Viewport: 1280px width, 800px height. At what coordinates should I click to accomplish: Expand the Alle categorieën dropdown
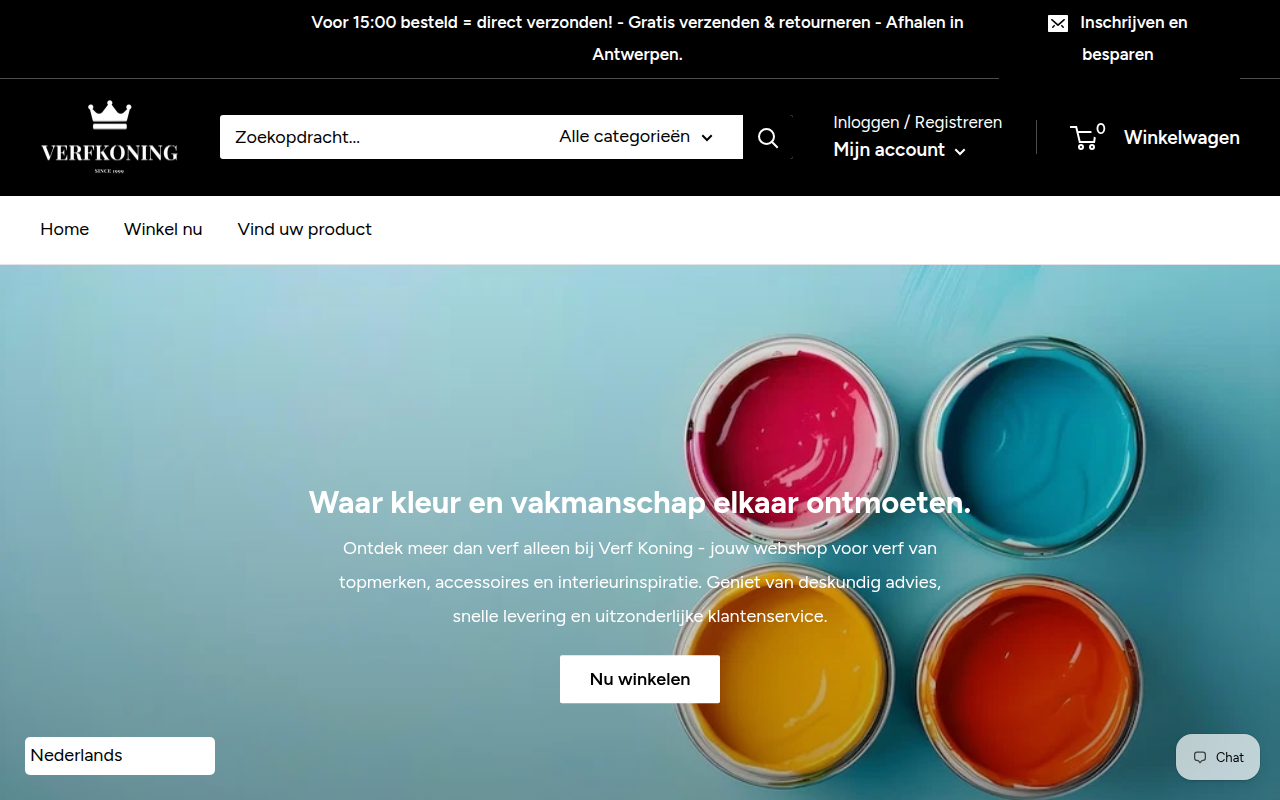tap(636, 137)
